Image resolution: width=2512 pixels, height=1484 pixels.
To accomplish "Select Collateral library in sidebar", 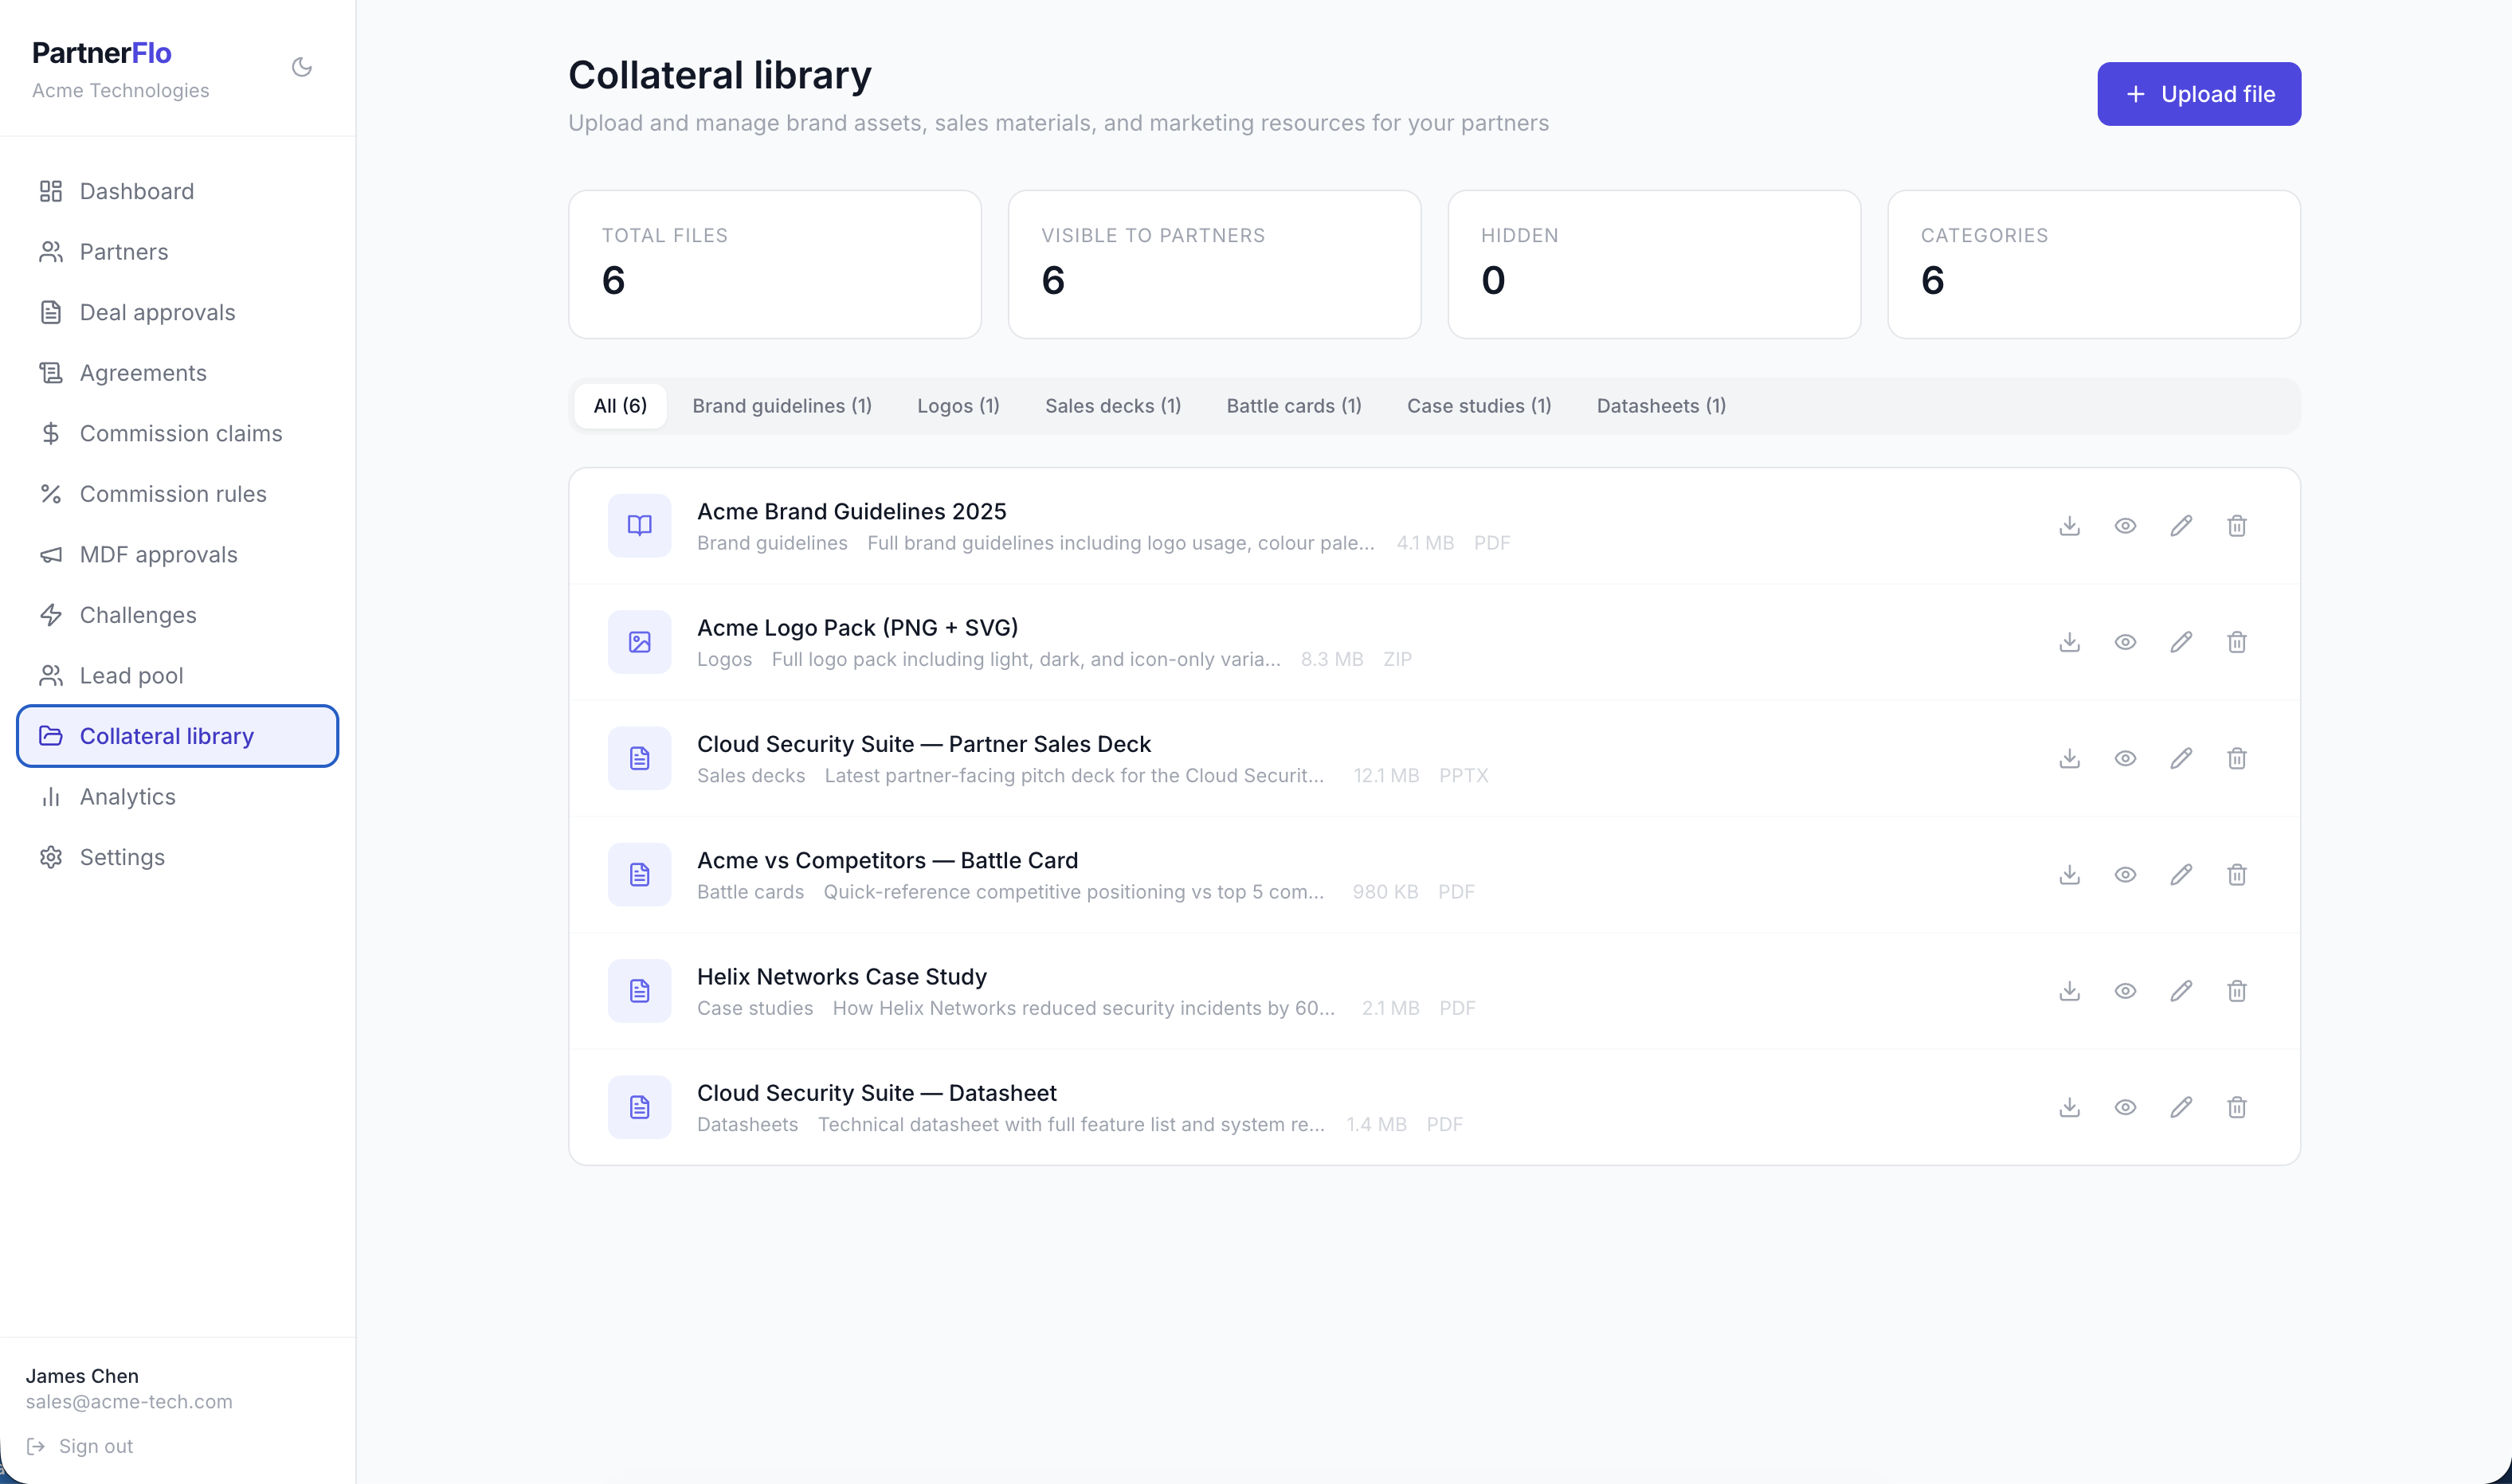I will (177, 736).
